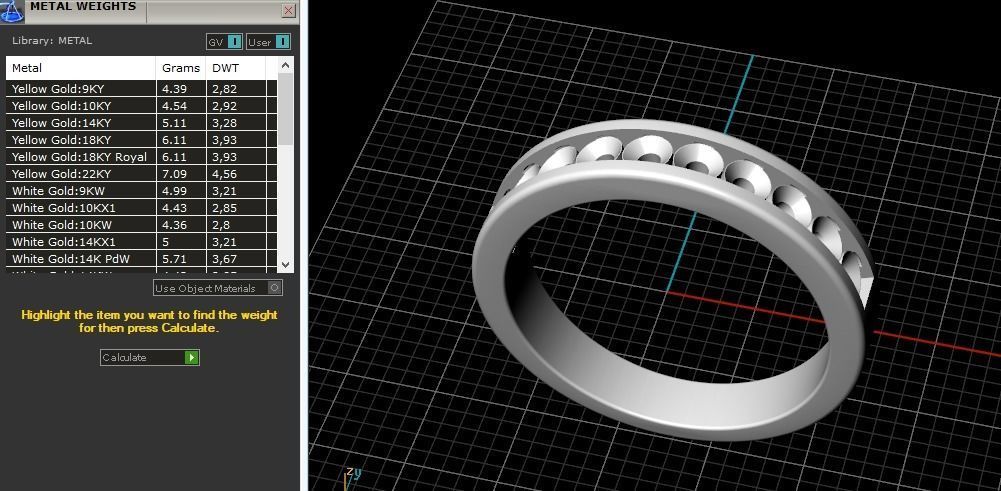Select the White Gold:10KW row
The height and width of the screenshot is (491, 1001).
coord(142,225)
